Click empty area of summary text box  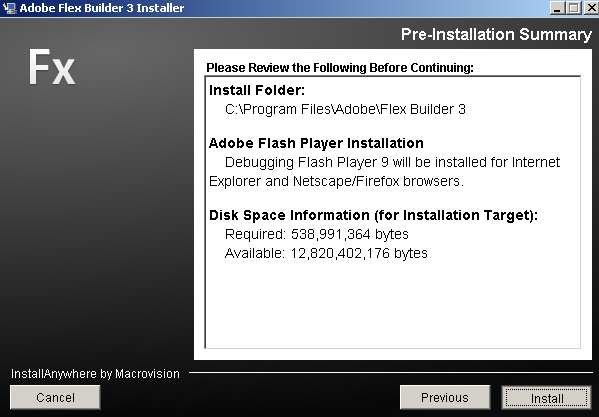[x=393, y=305]
